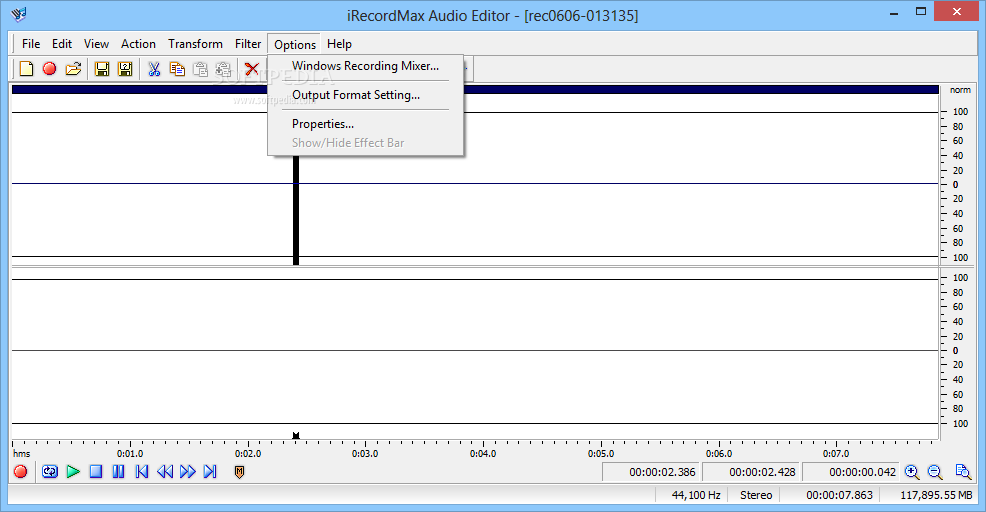Click the hms label on the time ruler
This screenshot has width=986, height=512.
(x=21, y=454)
